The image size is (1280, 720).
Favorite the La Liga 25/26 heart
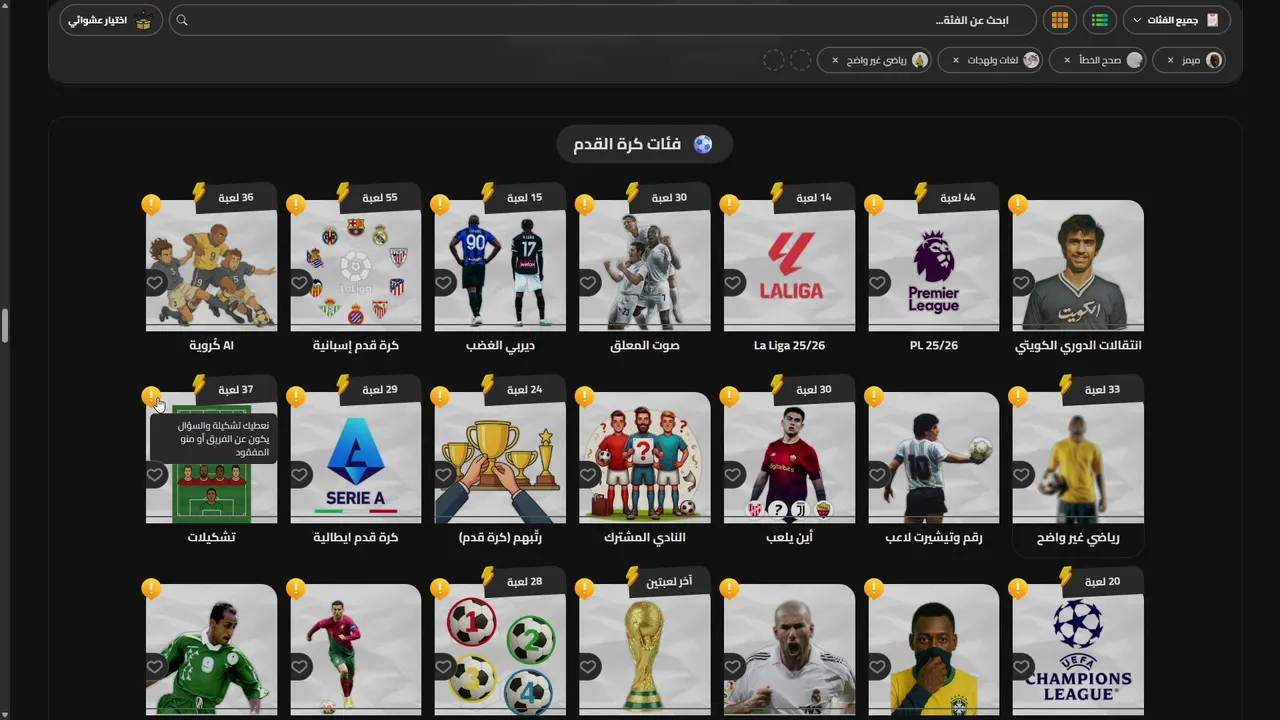733,283
